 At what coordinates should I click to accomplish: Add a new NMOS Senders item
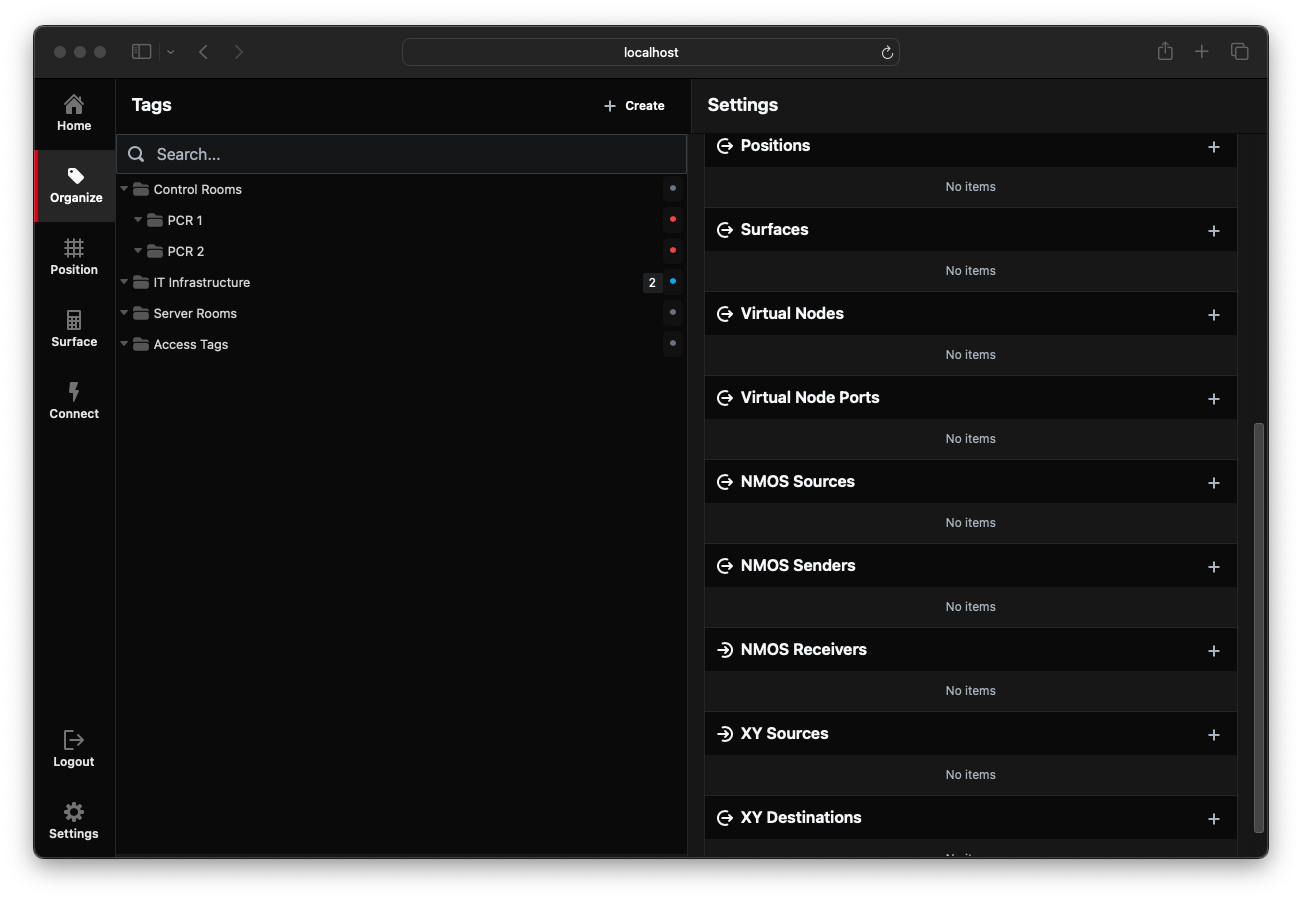tap(1213, 567)
